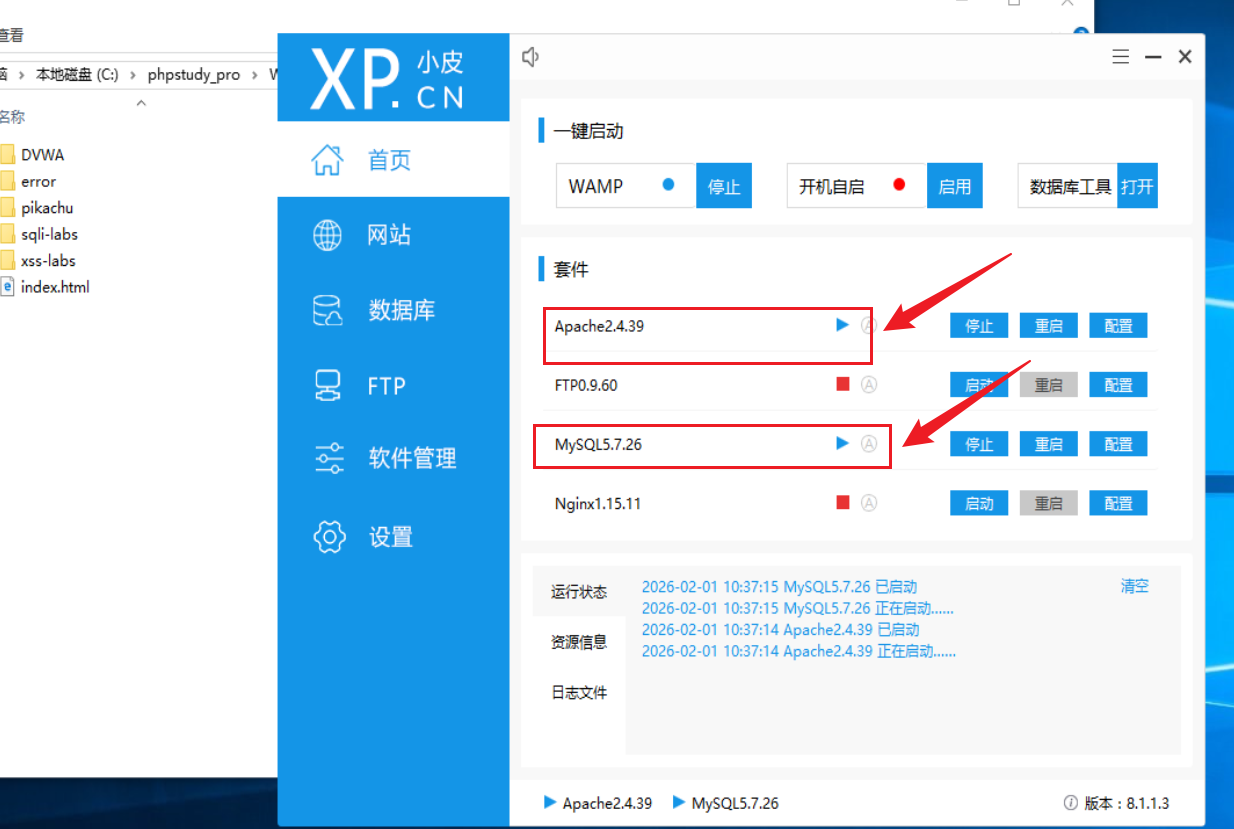
Task: Click the DVWA folder icon
Action: tap(6, 155)
